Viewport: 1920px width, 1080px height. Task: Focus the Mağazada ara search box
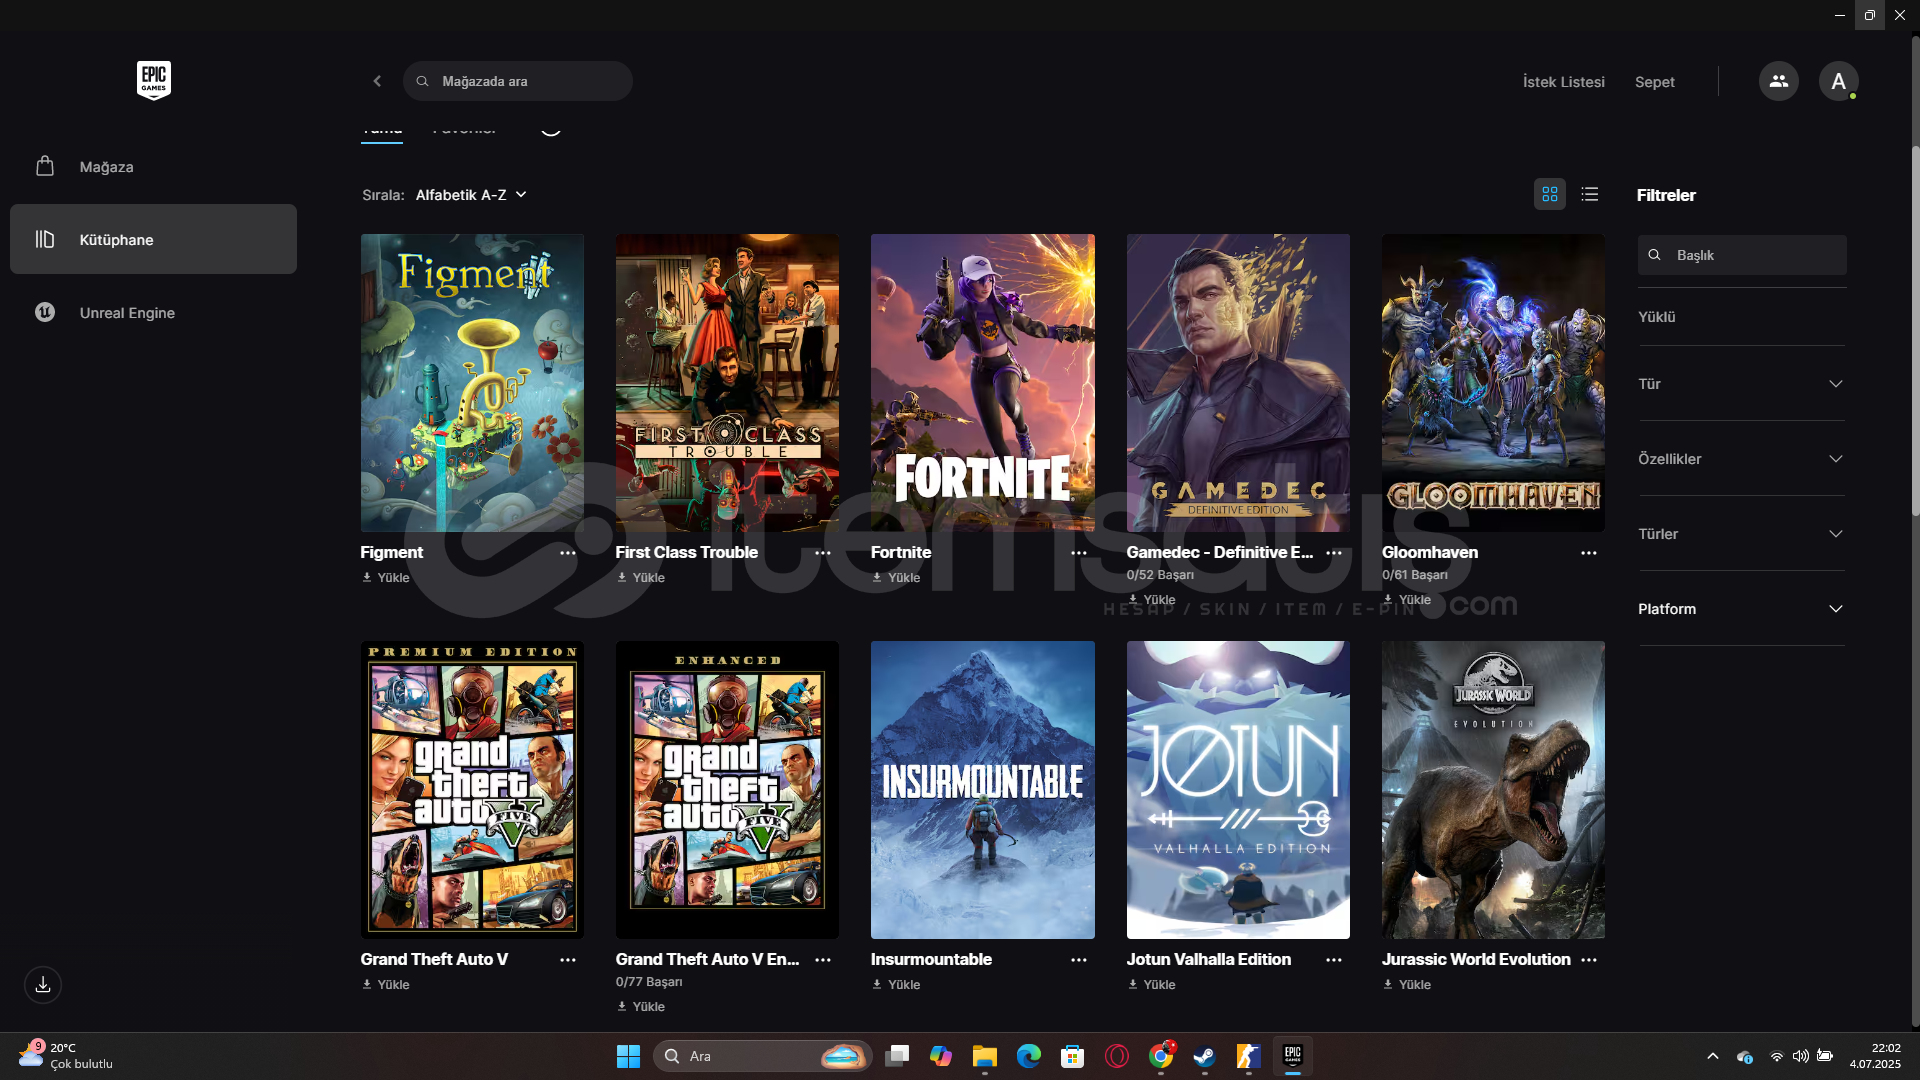518,81
